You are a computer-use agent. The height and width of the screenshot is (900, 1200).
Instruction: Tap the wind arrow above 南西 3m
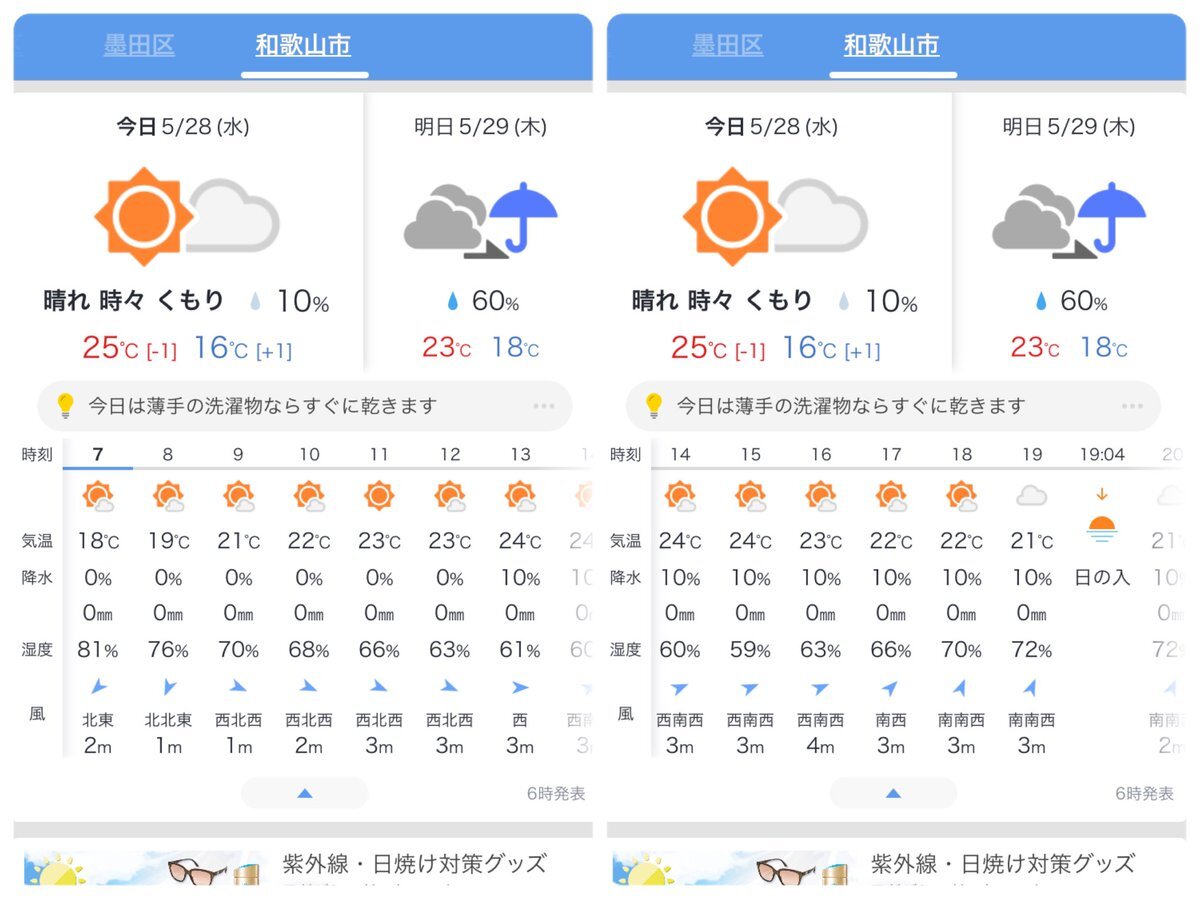tap(891, 687)
